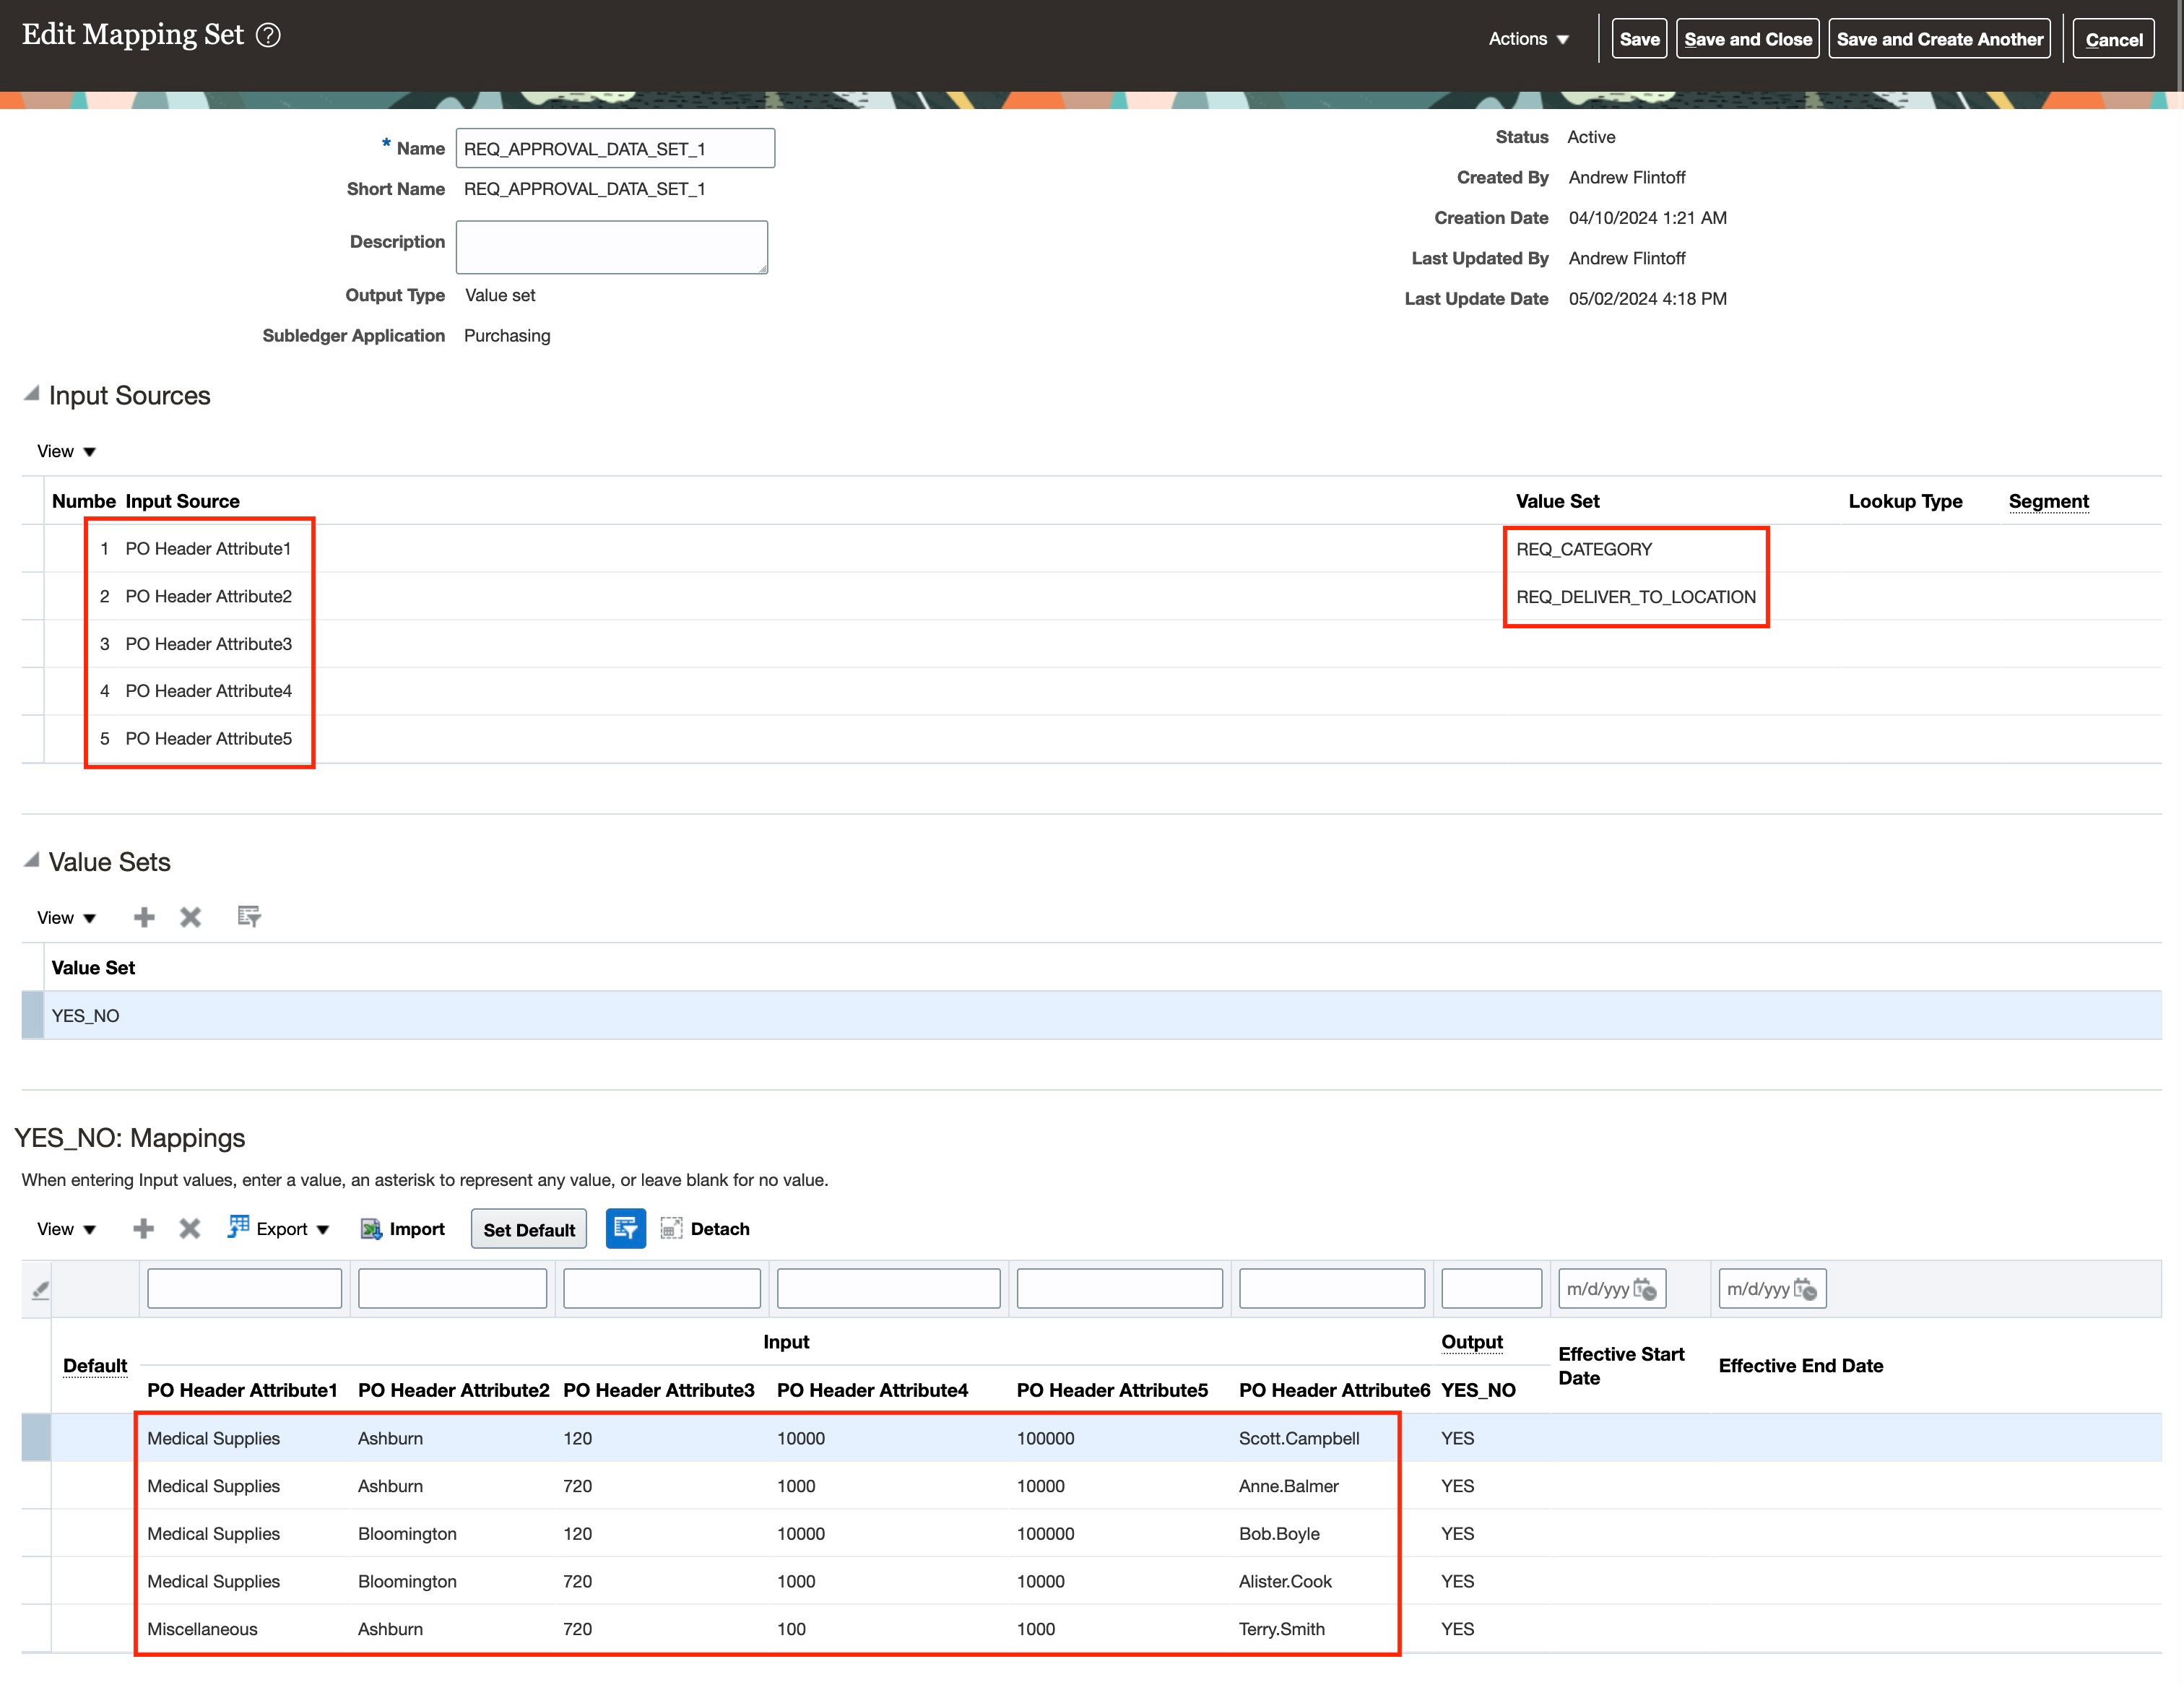Open query by example in Value Sets toolbar

click(249, 916)
